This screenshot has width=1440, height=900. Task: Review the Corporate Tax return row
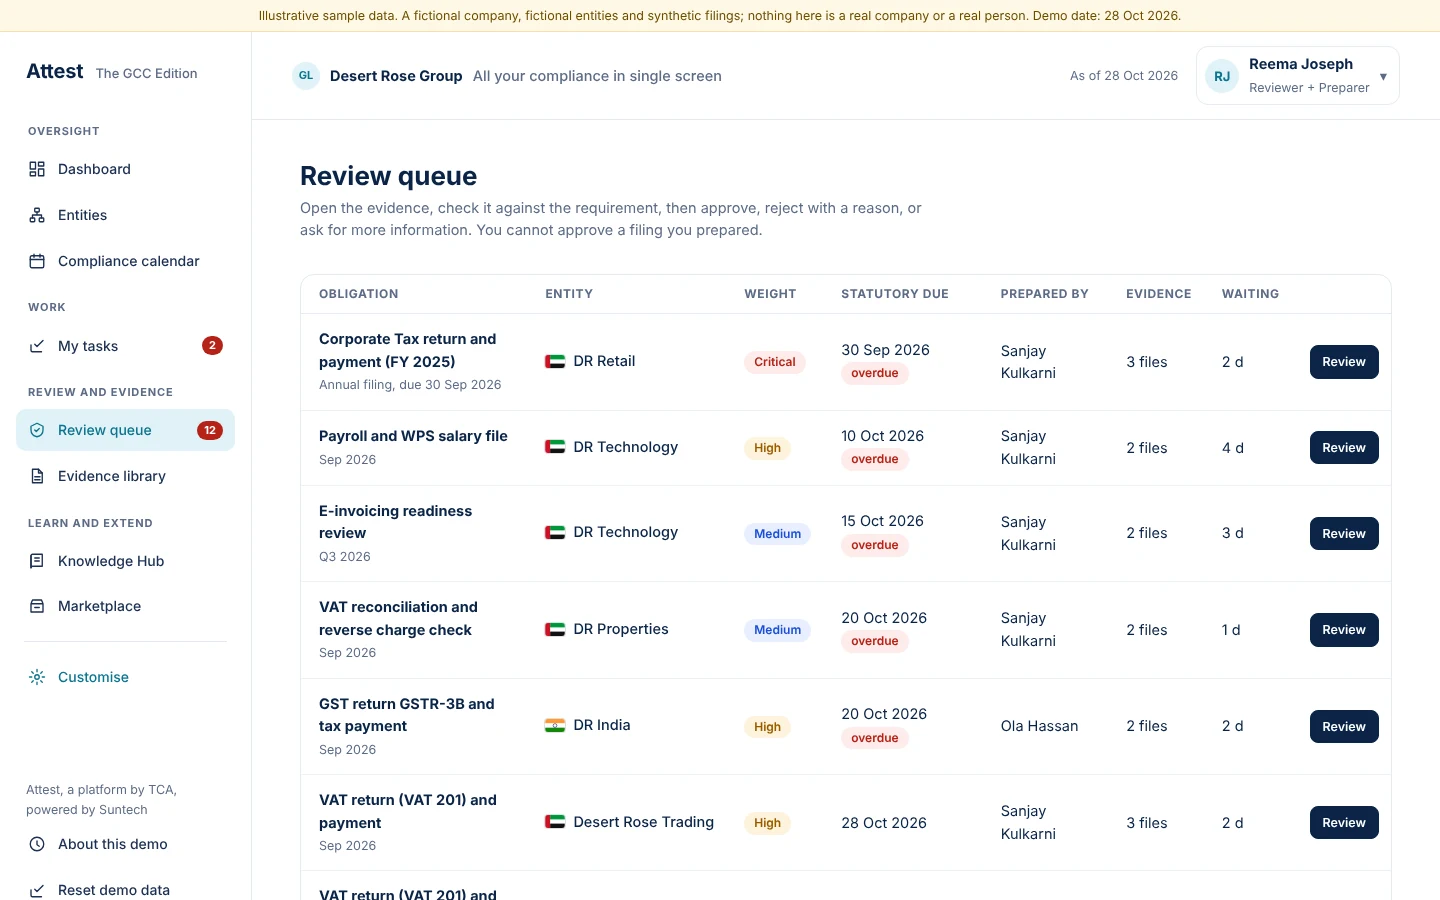point(1344,362)
